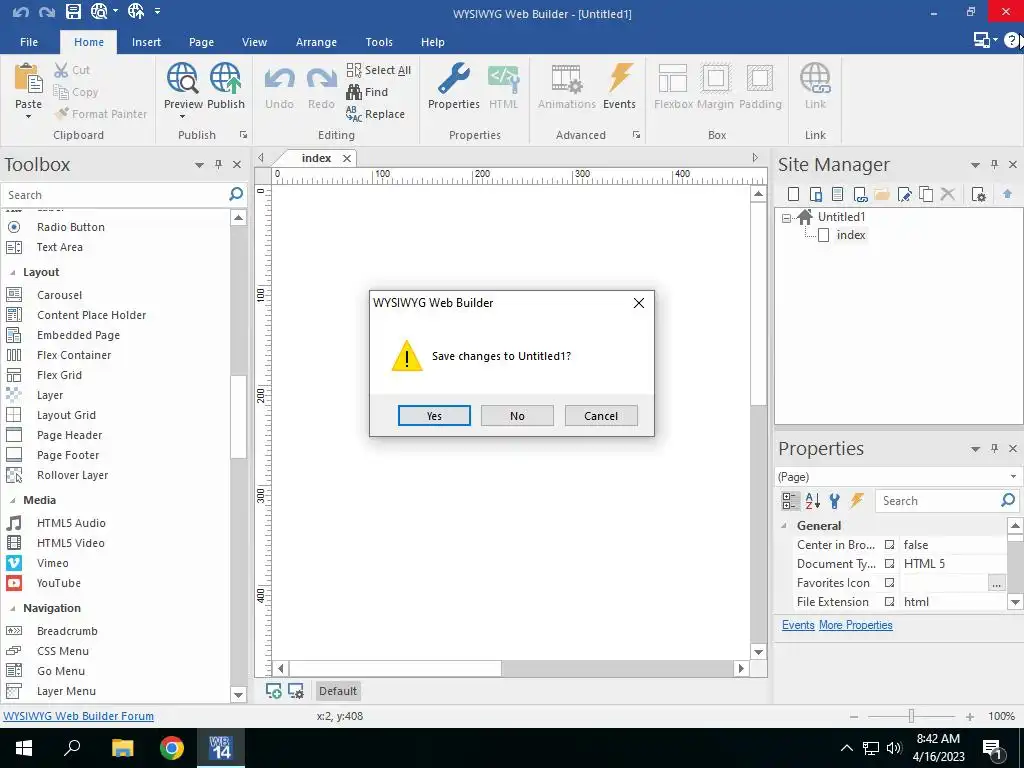Open the WYSIWYG Web Builder Forum link
Viewport: 1024px width, 768px height.
78,716
